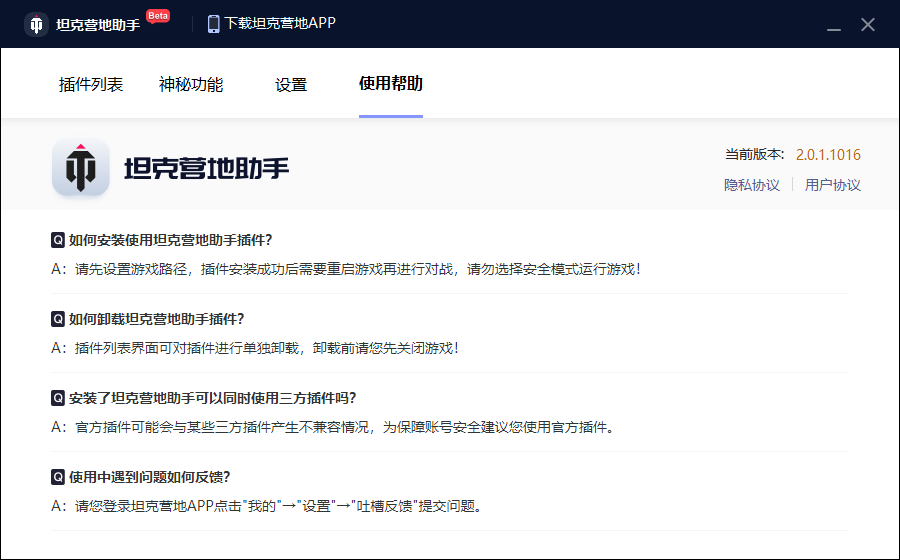Viewport: 900px width, 560px height.
Task: Click the 当前版本 label
Action: coord(754,154)
